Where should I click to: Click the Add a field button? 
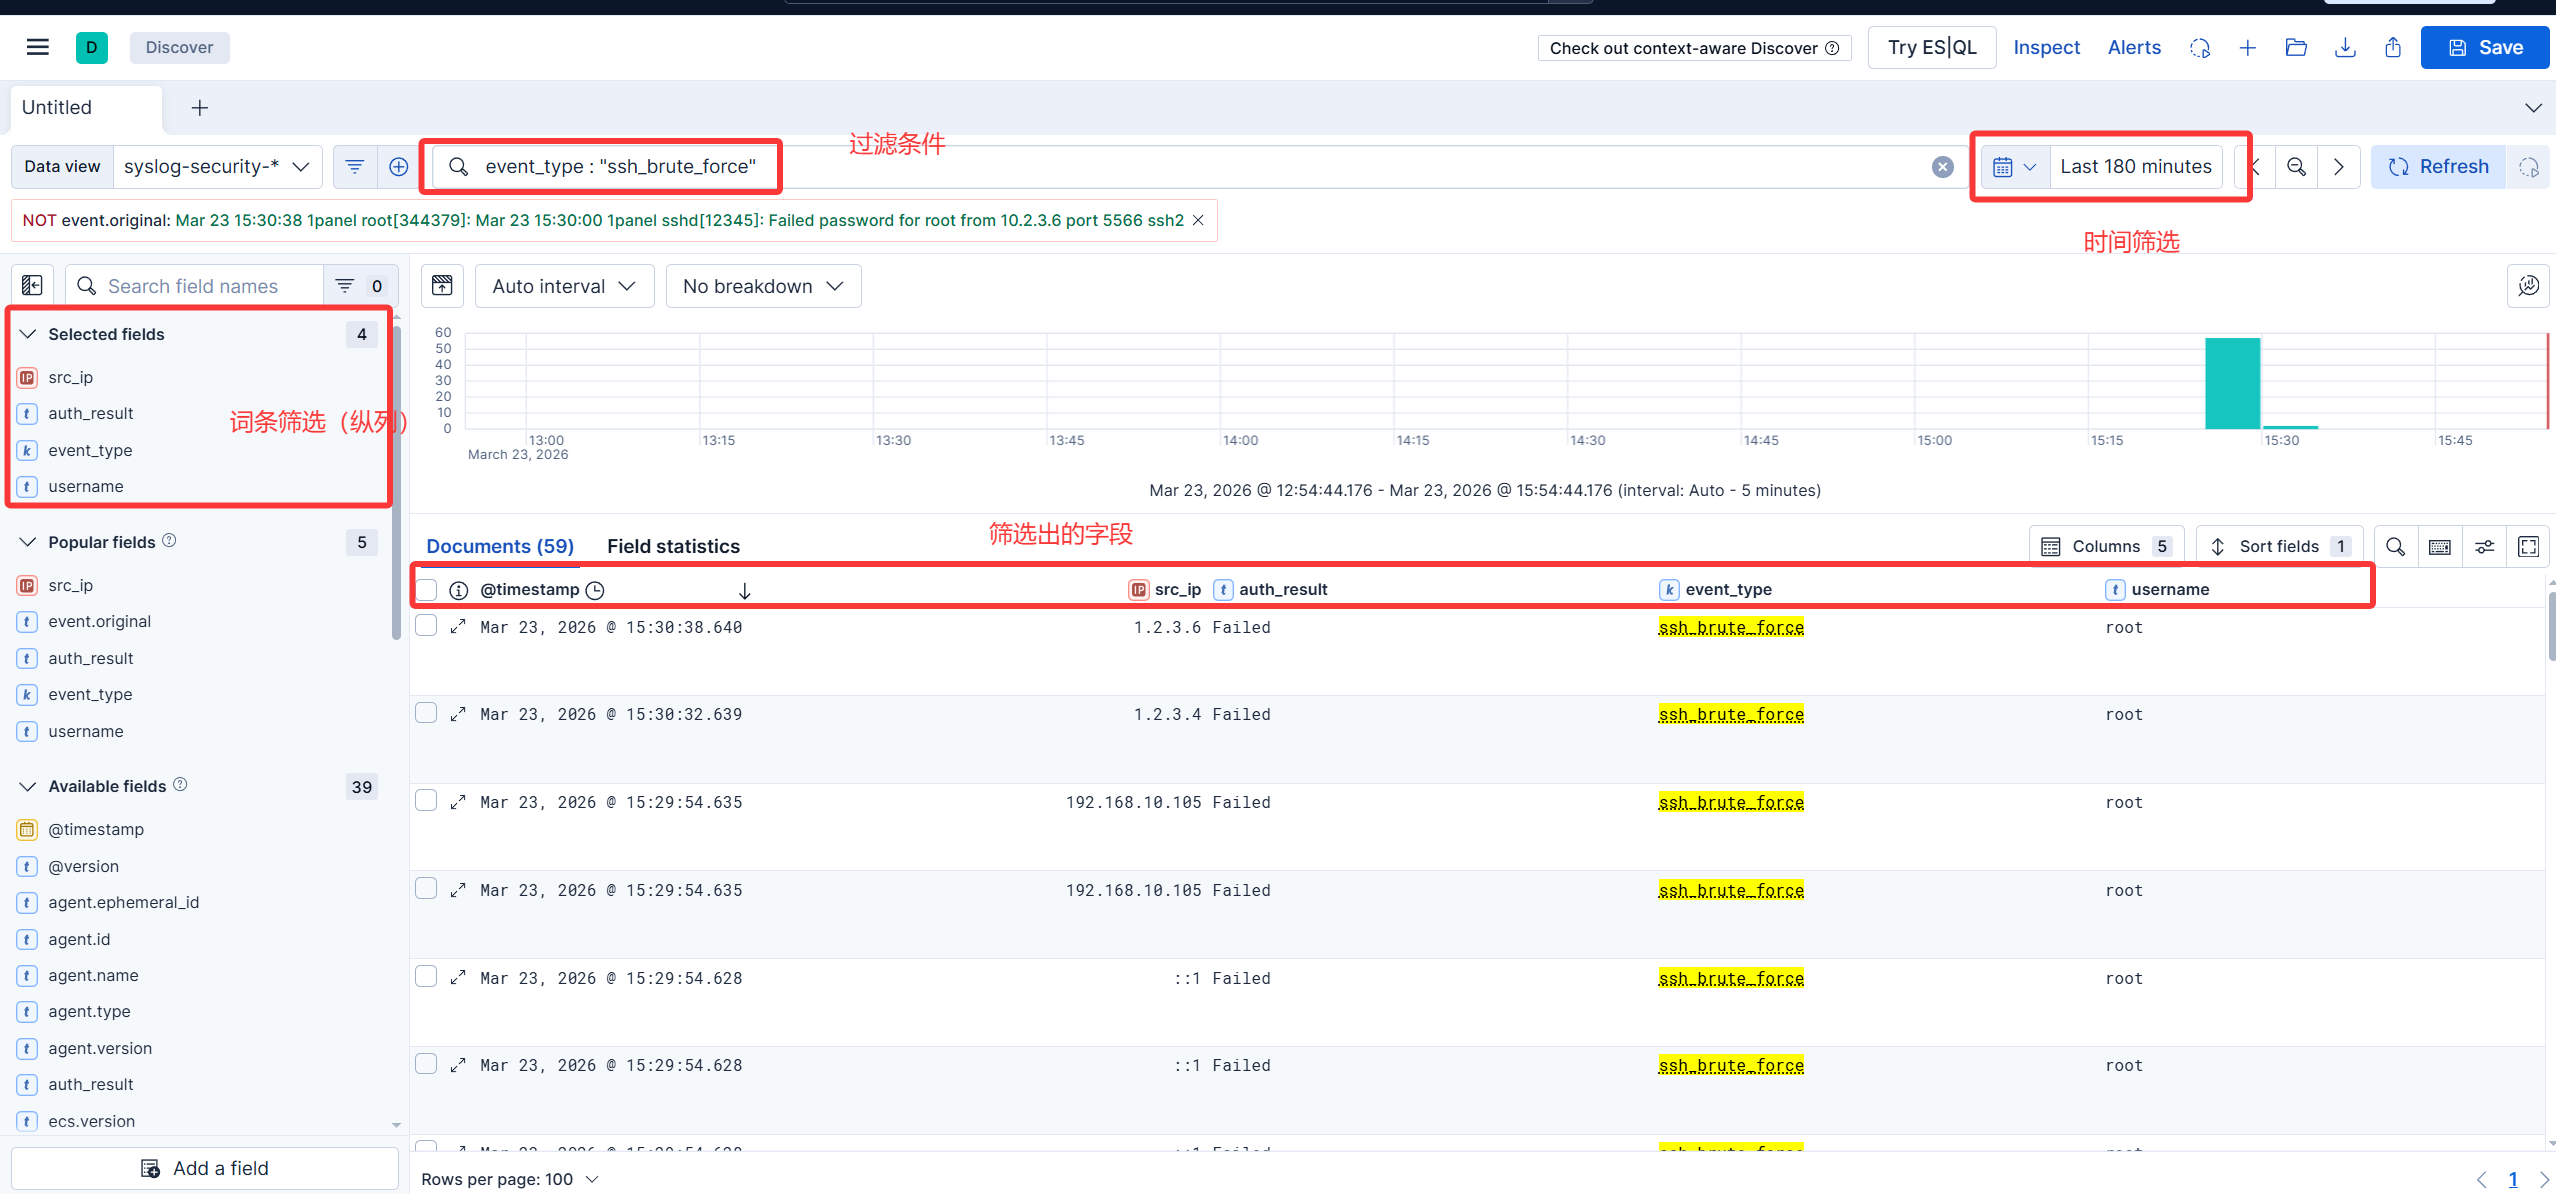coord(205,1168)
